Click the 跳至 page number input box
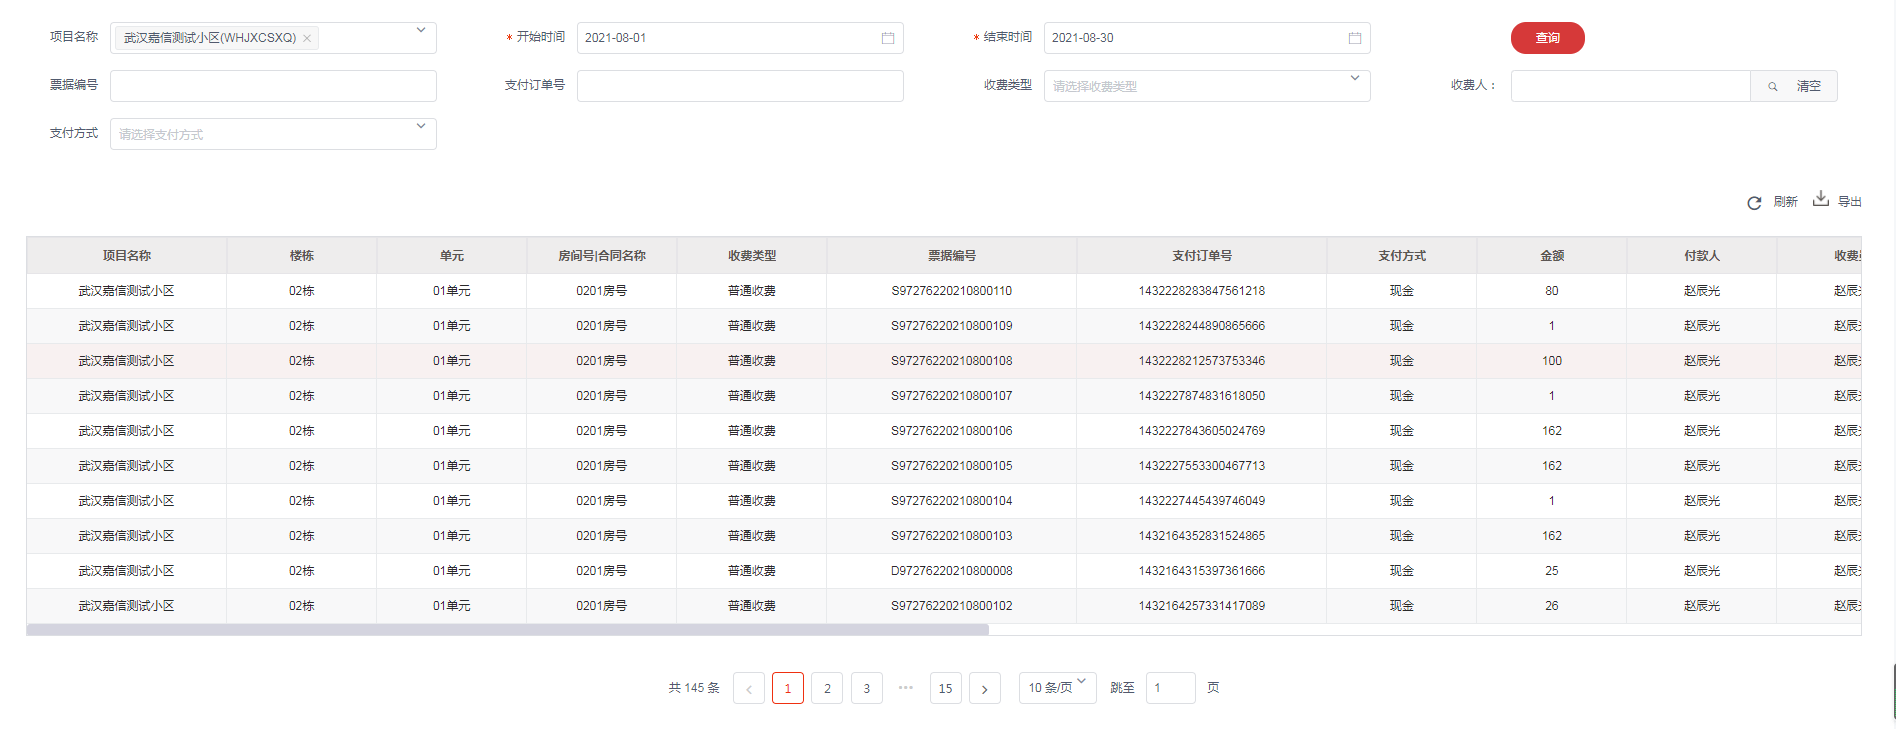The width and height of the screenshot is (1896, 729). (1170, 688)
